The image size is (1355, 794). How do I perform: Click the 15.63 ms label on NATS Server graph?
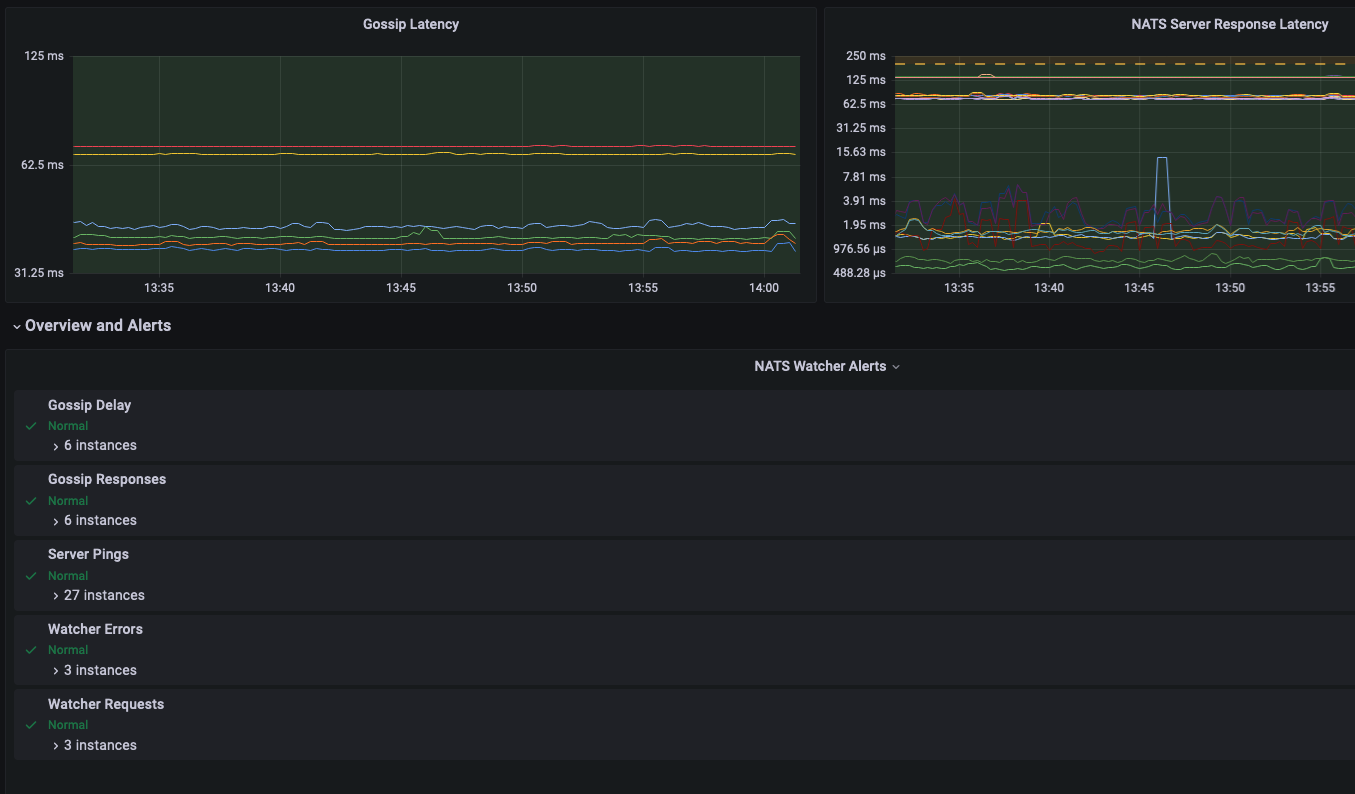pyautogui.click(x=862, y=152)
